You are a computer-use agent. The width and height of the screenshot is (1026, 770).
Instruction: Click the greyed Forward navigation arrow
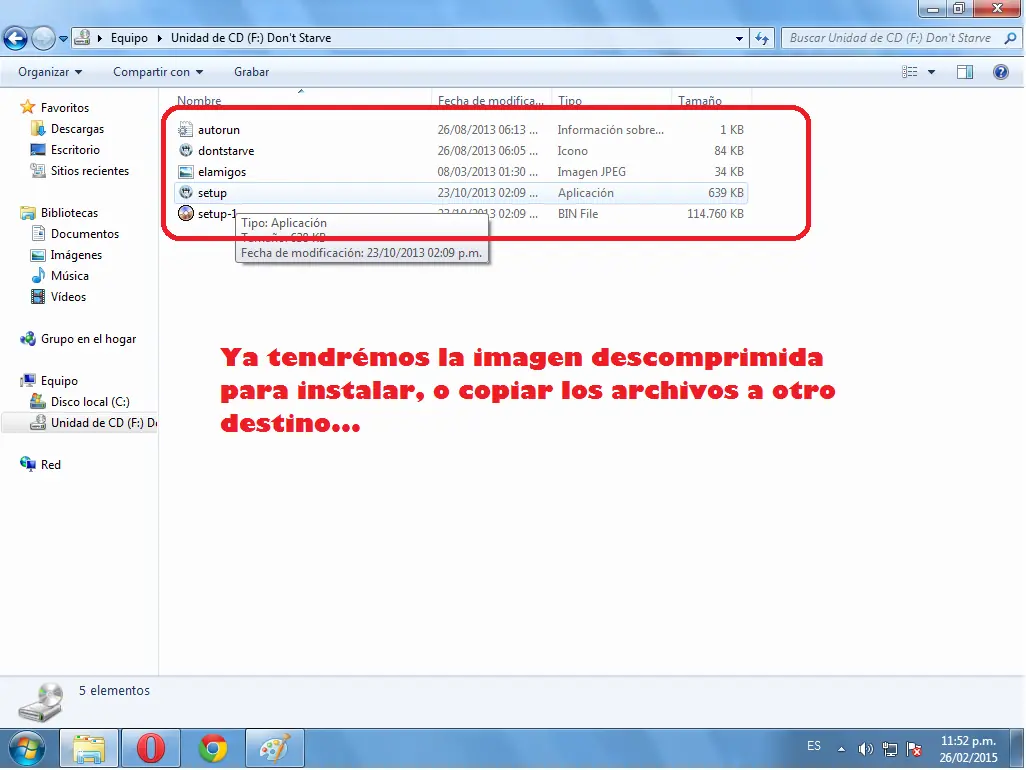[x=43, y=38]
